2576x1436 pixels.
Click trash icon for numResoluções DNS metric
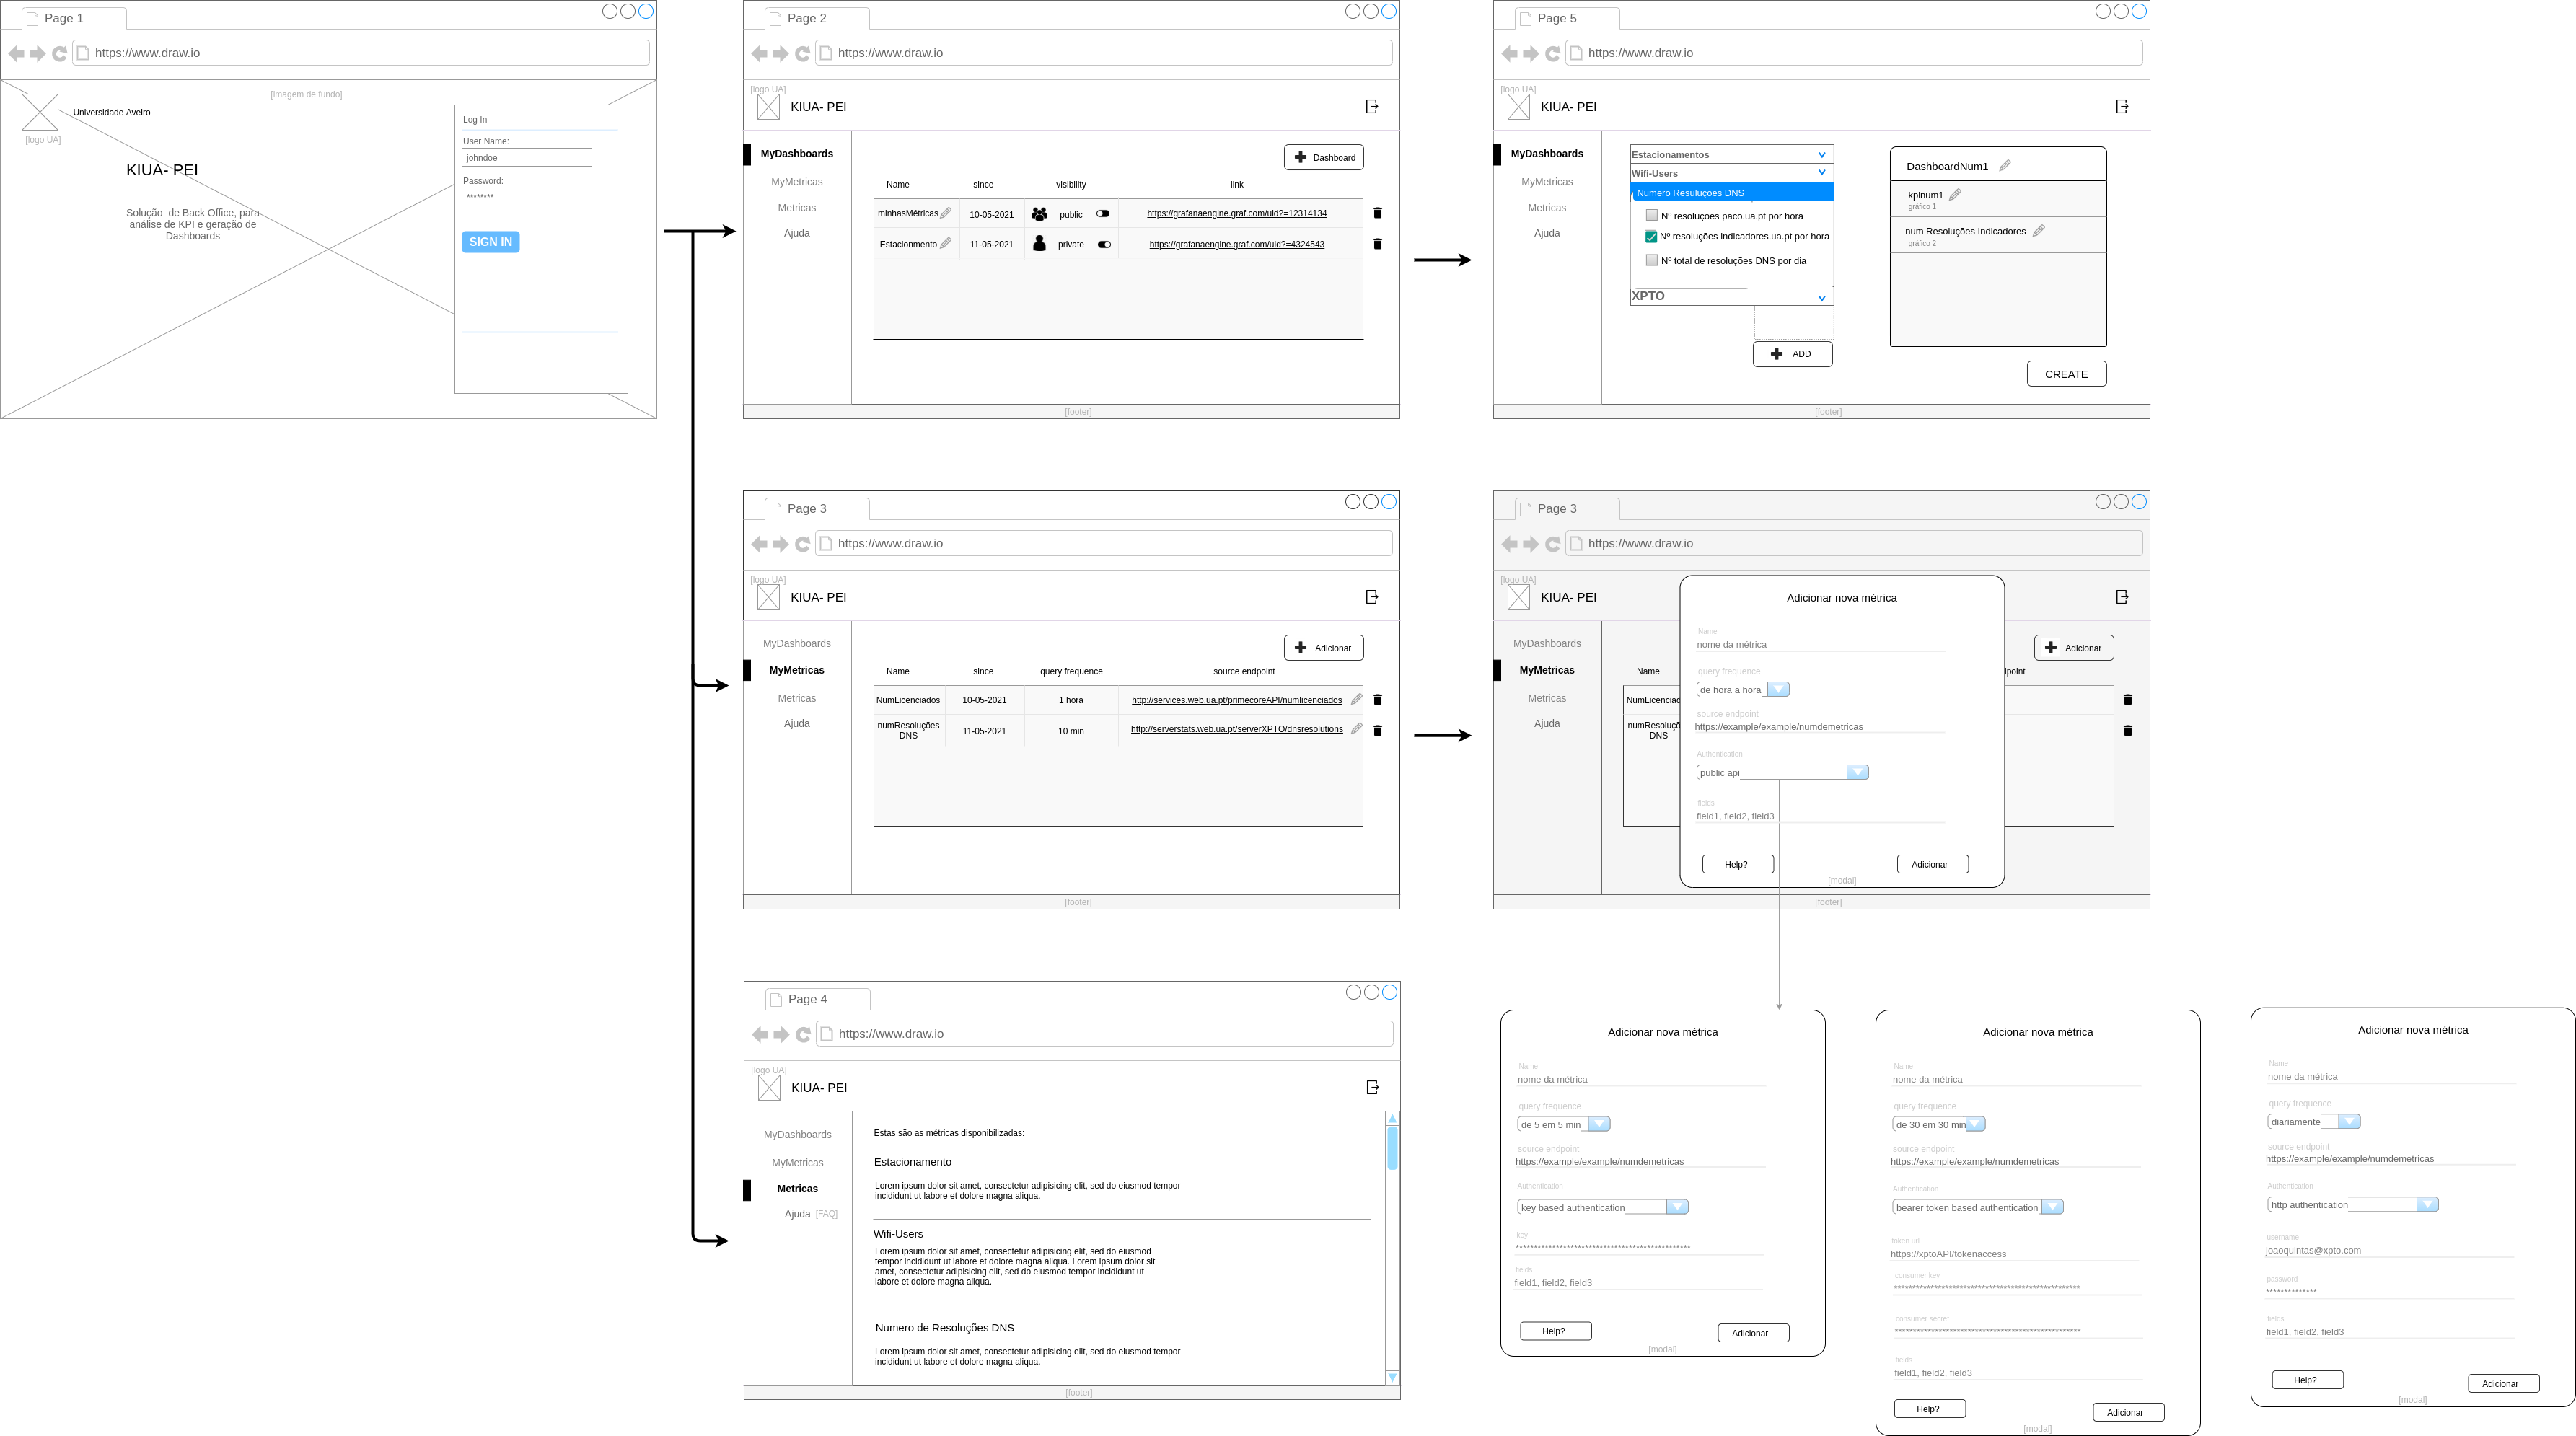click(x=1377, y=731)
